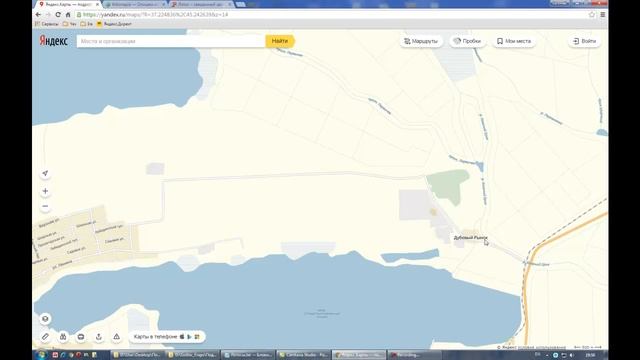Click the print map icon
640x360 pixels.
click(81, 337)
